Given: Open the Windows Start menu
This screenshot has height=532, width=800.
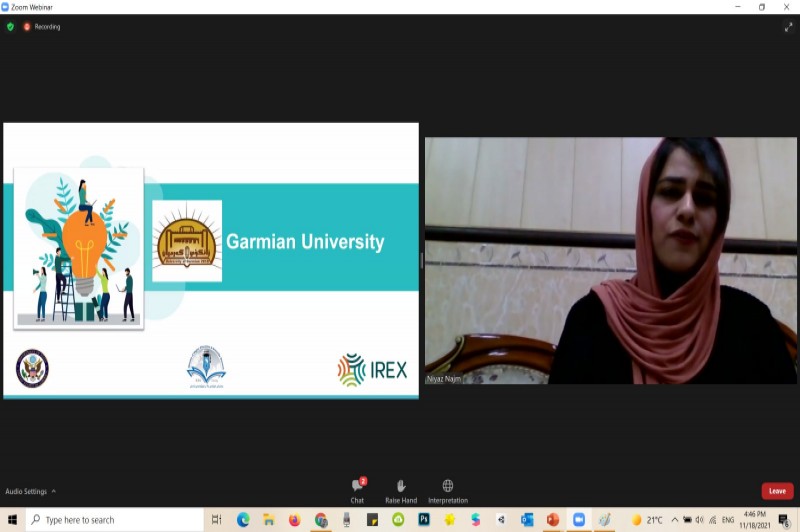Looking at the screenshot, I should [x=12, y=520].
